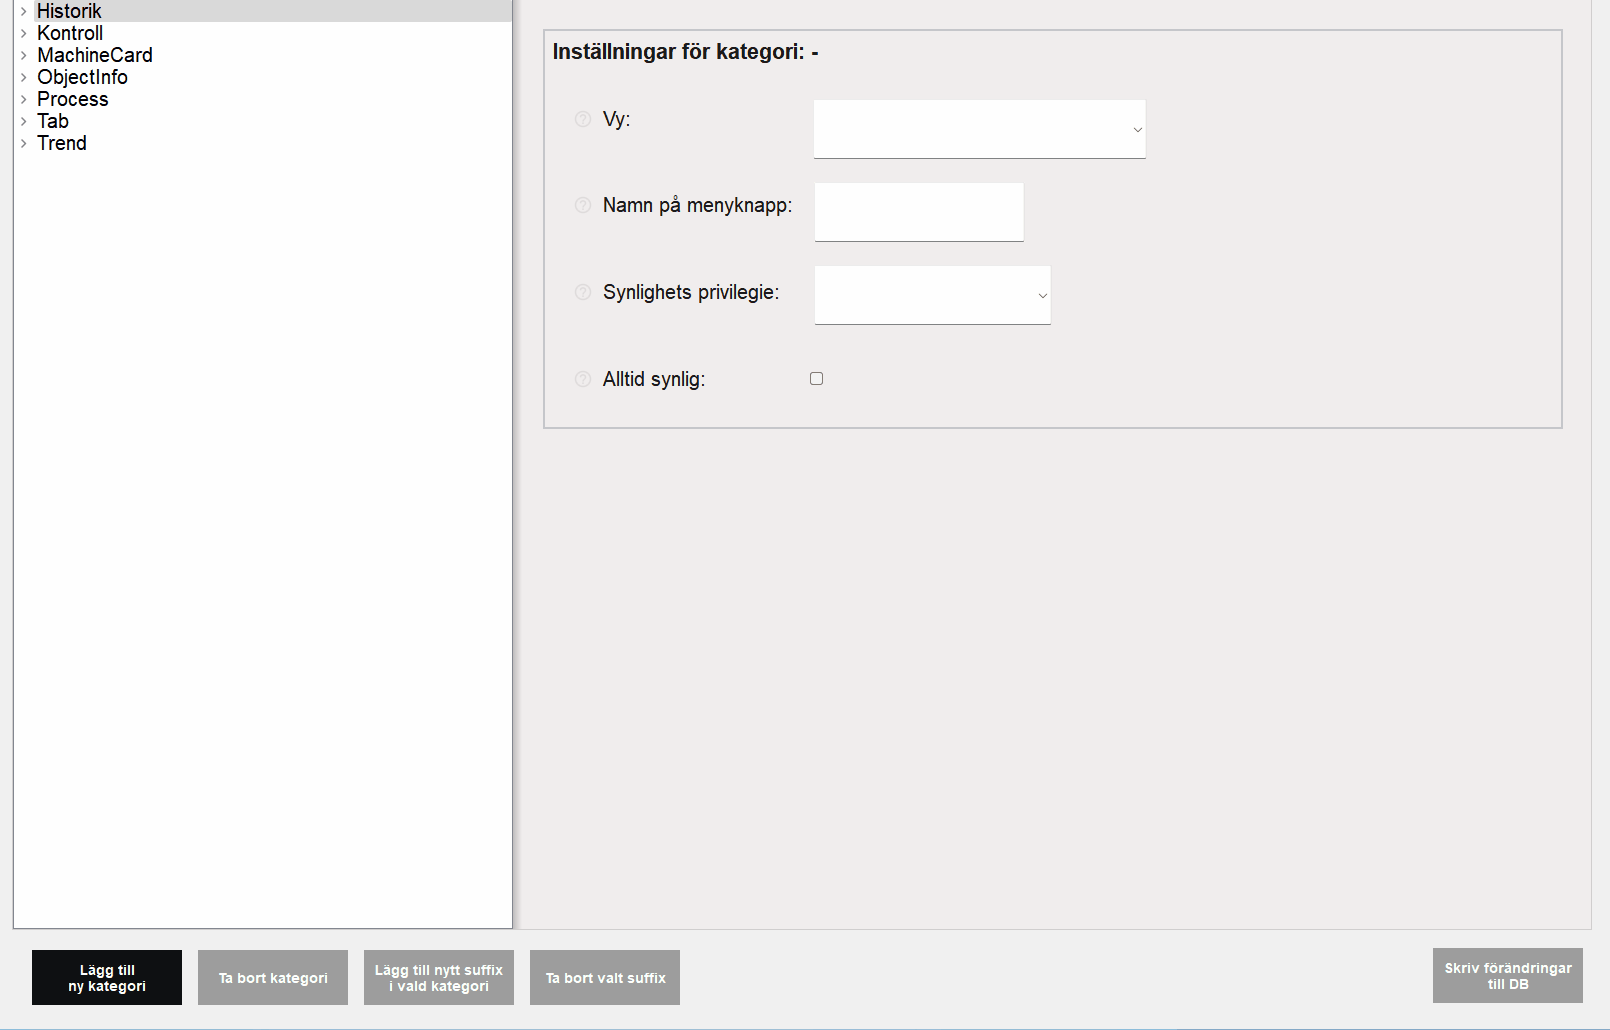Click the help icon for Synlighets privilegie
1610x1030 pixels.
click(x=583, y=293)
